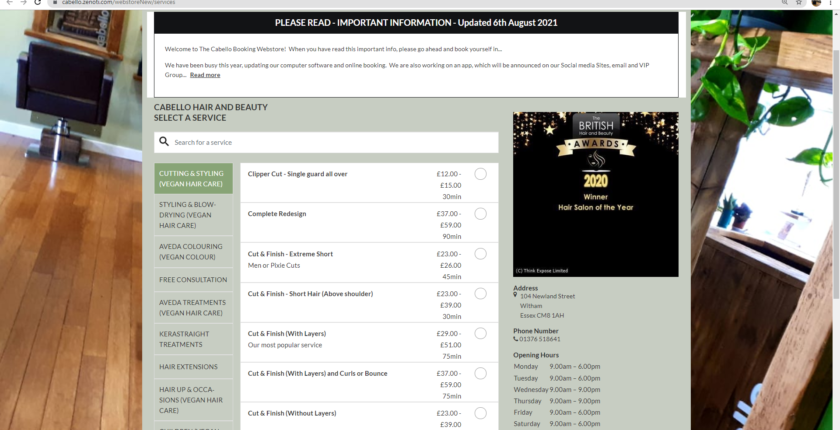
Task: Select With Layers and Curls or Bounce radio
Action: click(x=481, y=373)
